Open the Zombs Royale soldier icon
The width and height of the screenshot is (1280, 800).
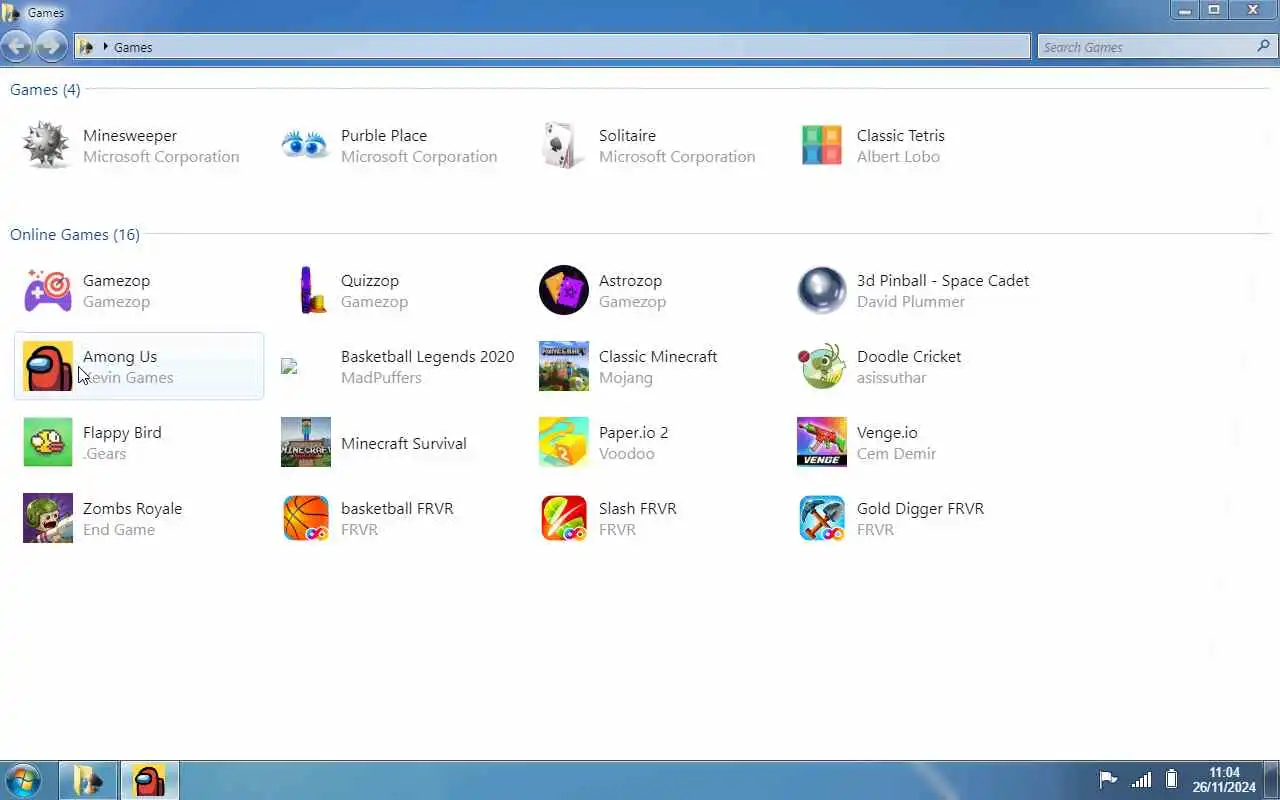[48, 518]
